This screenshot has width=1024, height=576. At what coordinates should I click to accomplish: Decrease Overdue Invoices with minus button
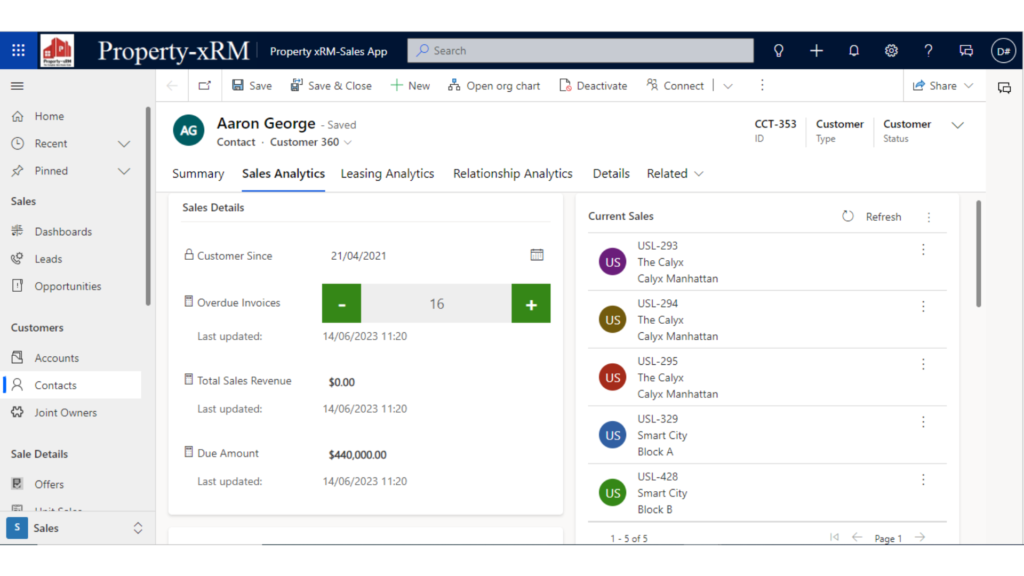(342, 304)
